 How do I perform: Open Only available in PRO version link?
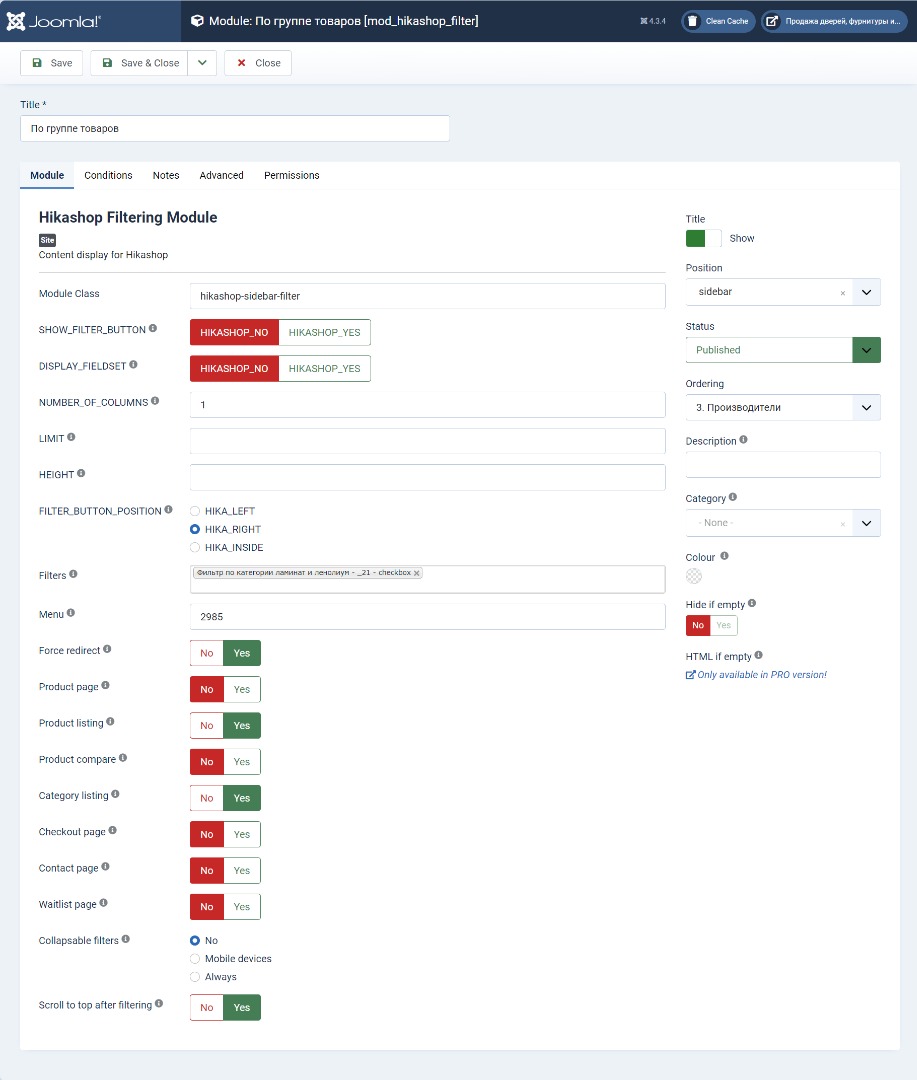[x=756, y=675]
